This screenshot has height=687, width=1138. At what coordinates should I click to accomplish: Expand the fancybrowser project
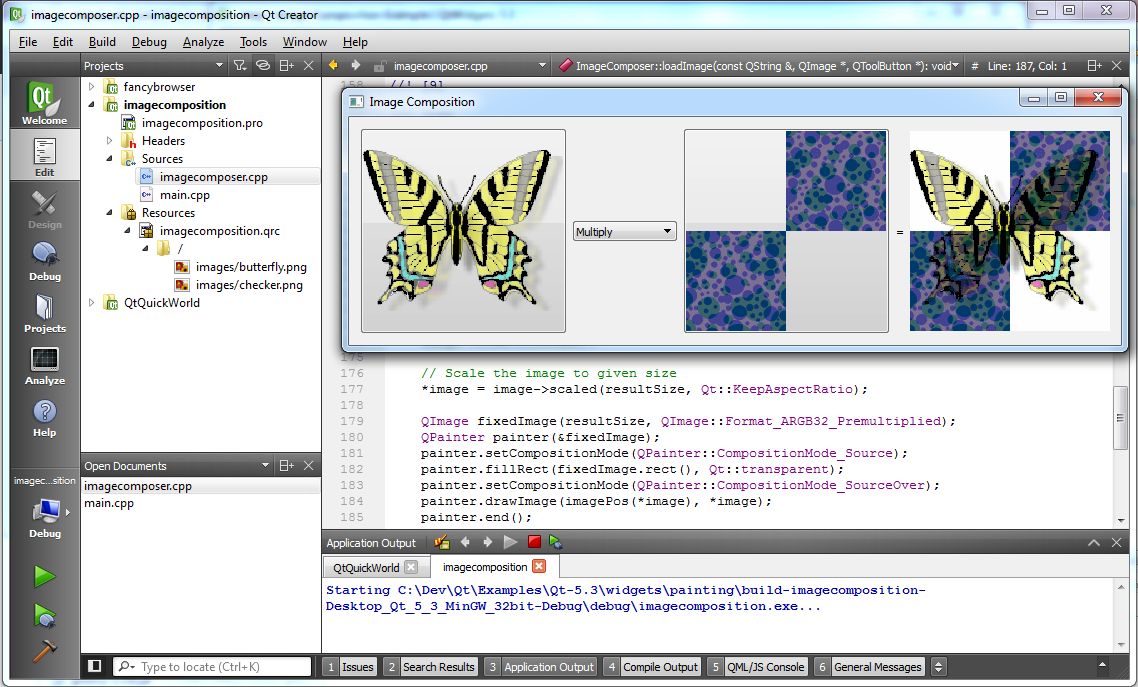pyautogui.click(x=91, y=86)
